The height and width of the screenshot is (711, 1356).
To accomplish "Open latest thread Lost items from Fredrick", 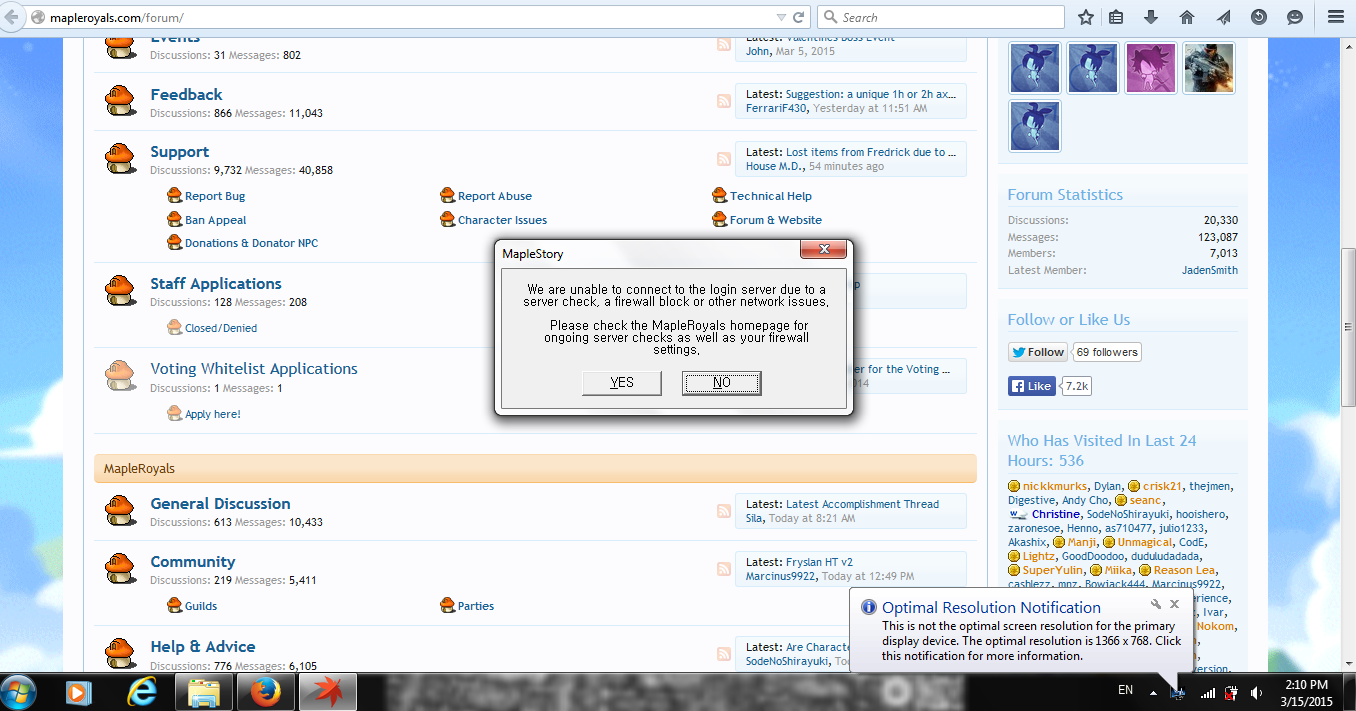I will 870,152.
